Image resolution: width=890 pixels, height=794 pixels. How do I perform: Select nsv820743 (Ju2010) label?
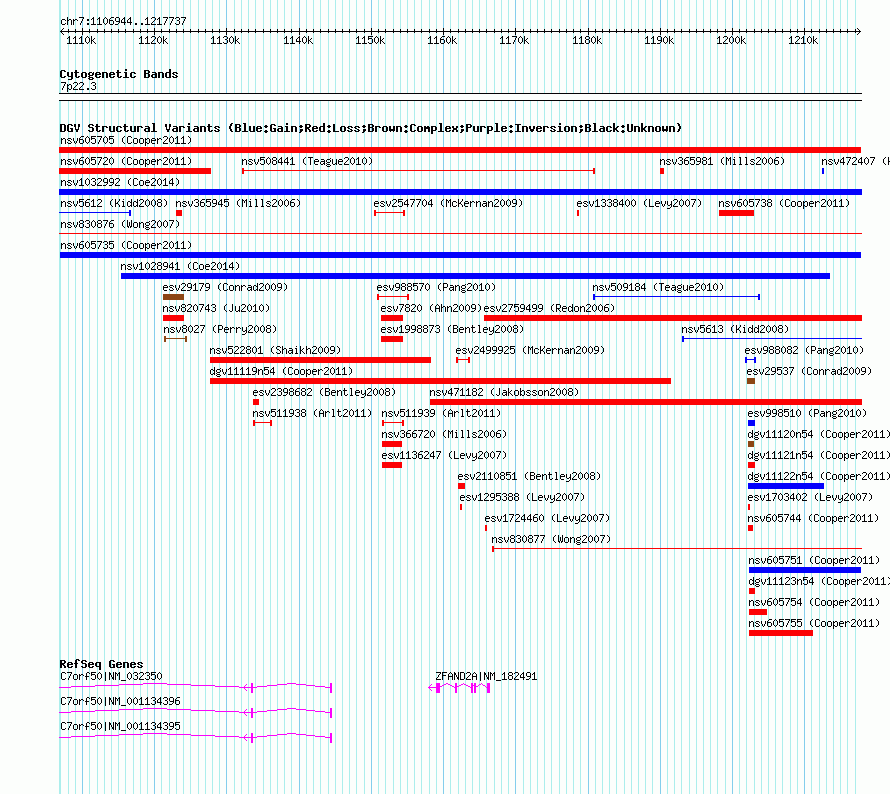coord(216,308)
